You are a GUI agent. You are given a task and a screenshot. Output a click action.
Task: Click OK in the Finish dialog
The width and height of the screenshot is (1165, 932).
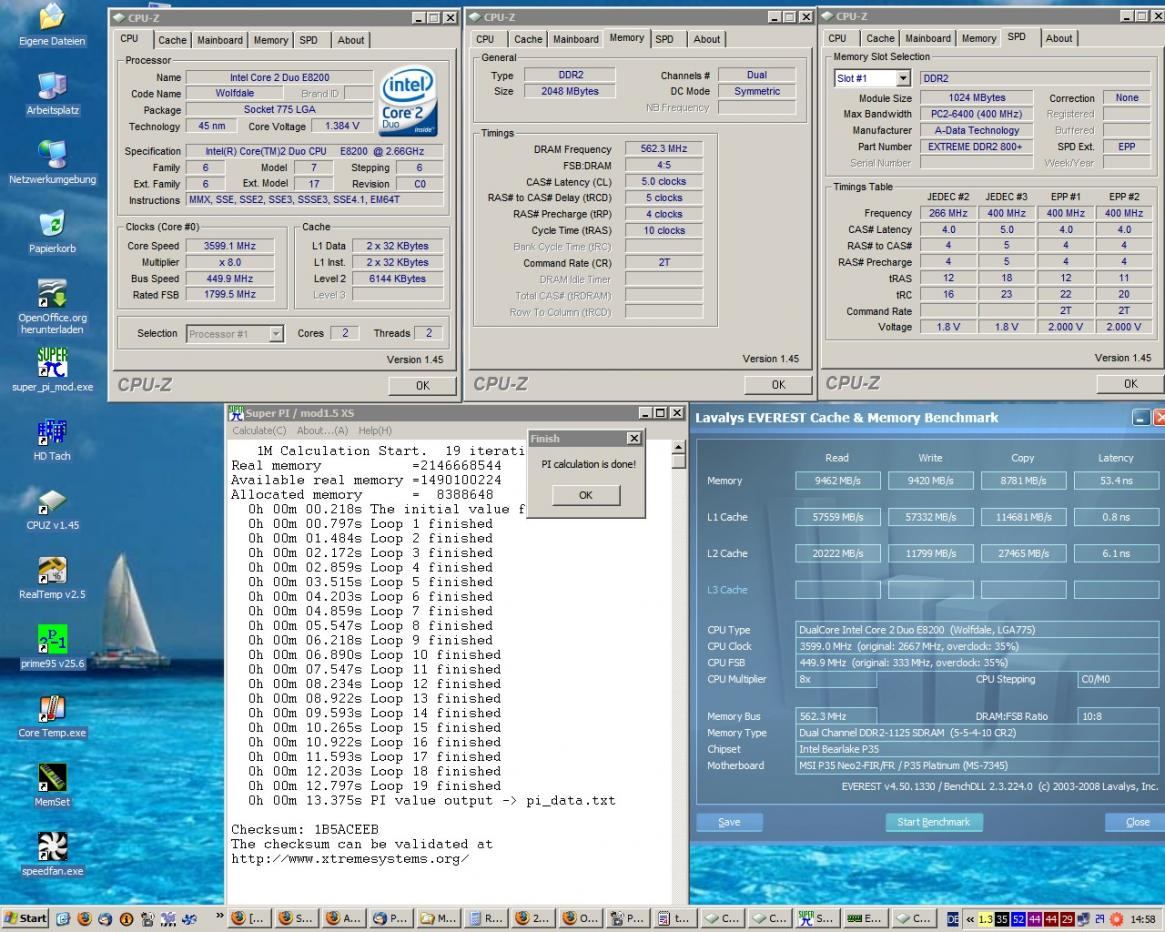[585, 495]
